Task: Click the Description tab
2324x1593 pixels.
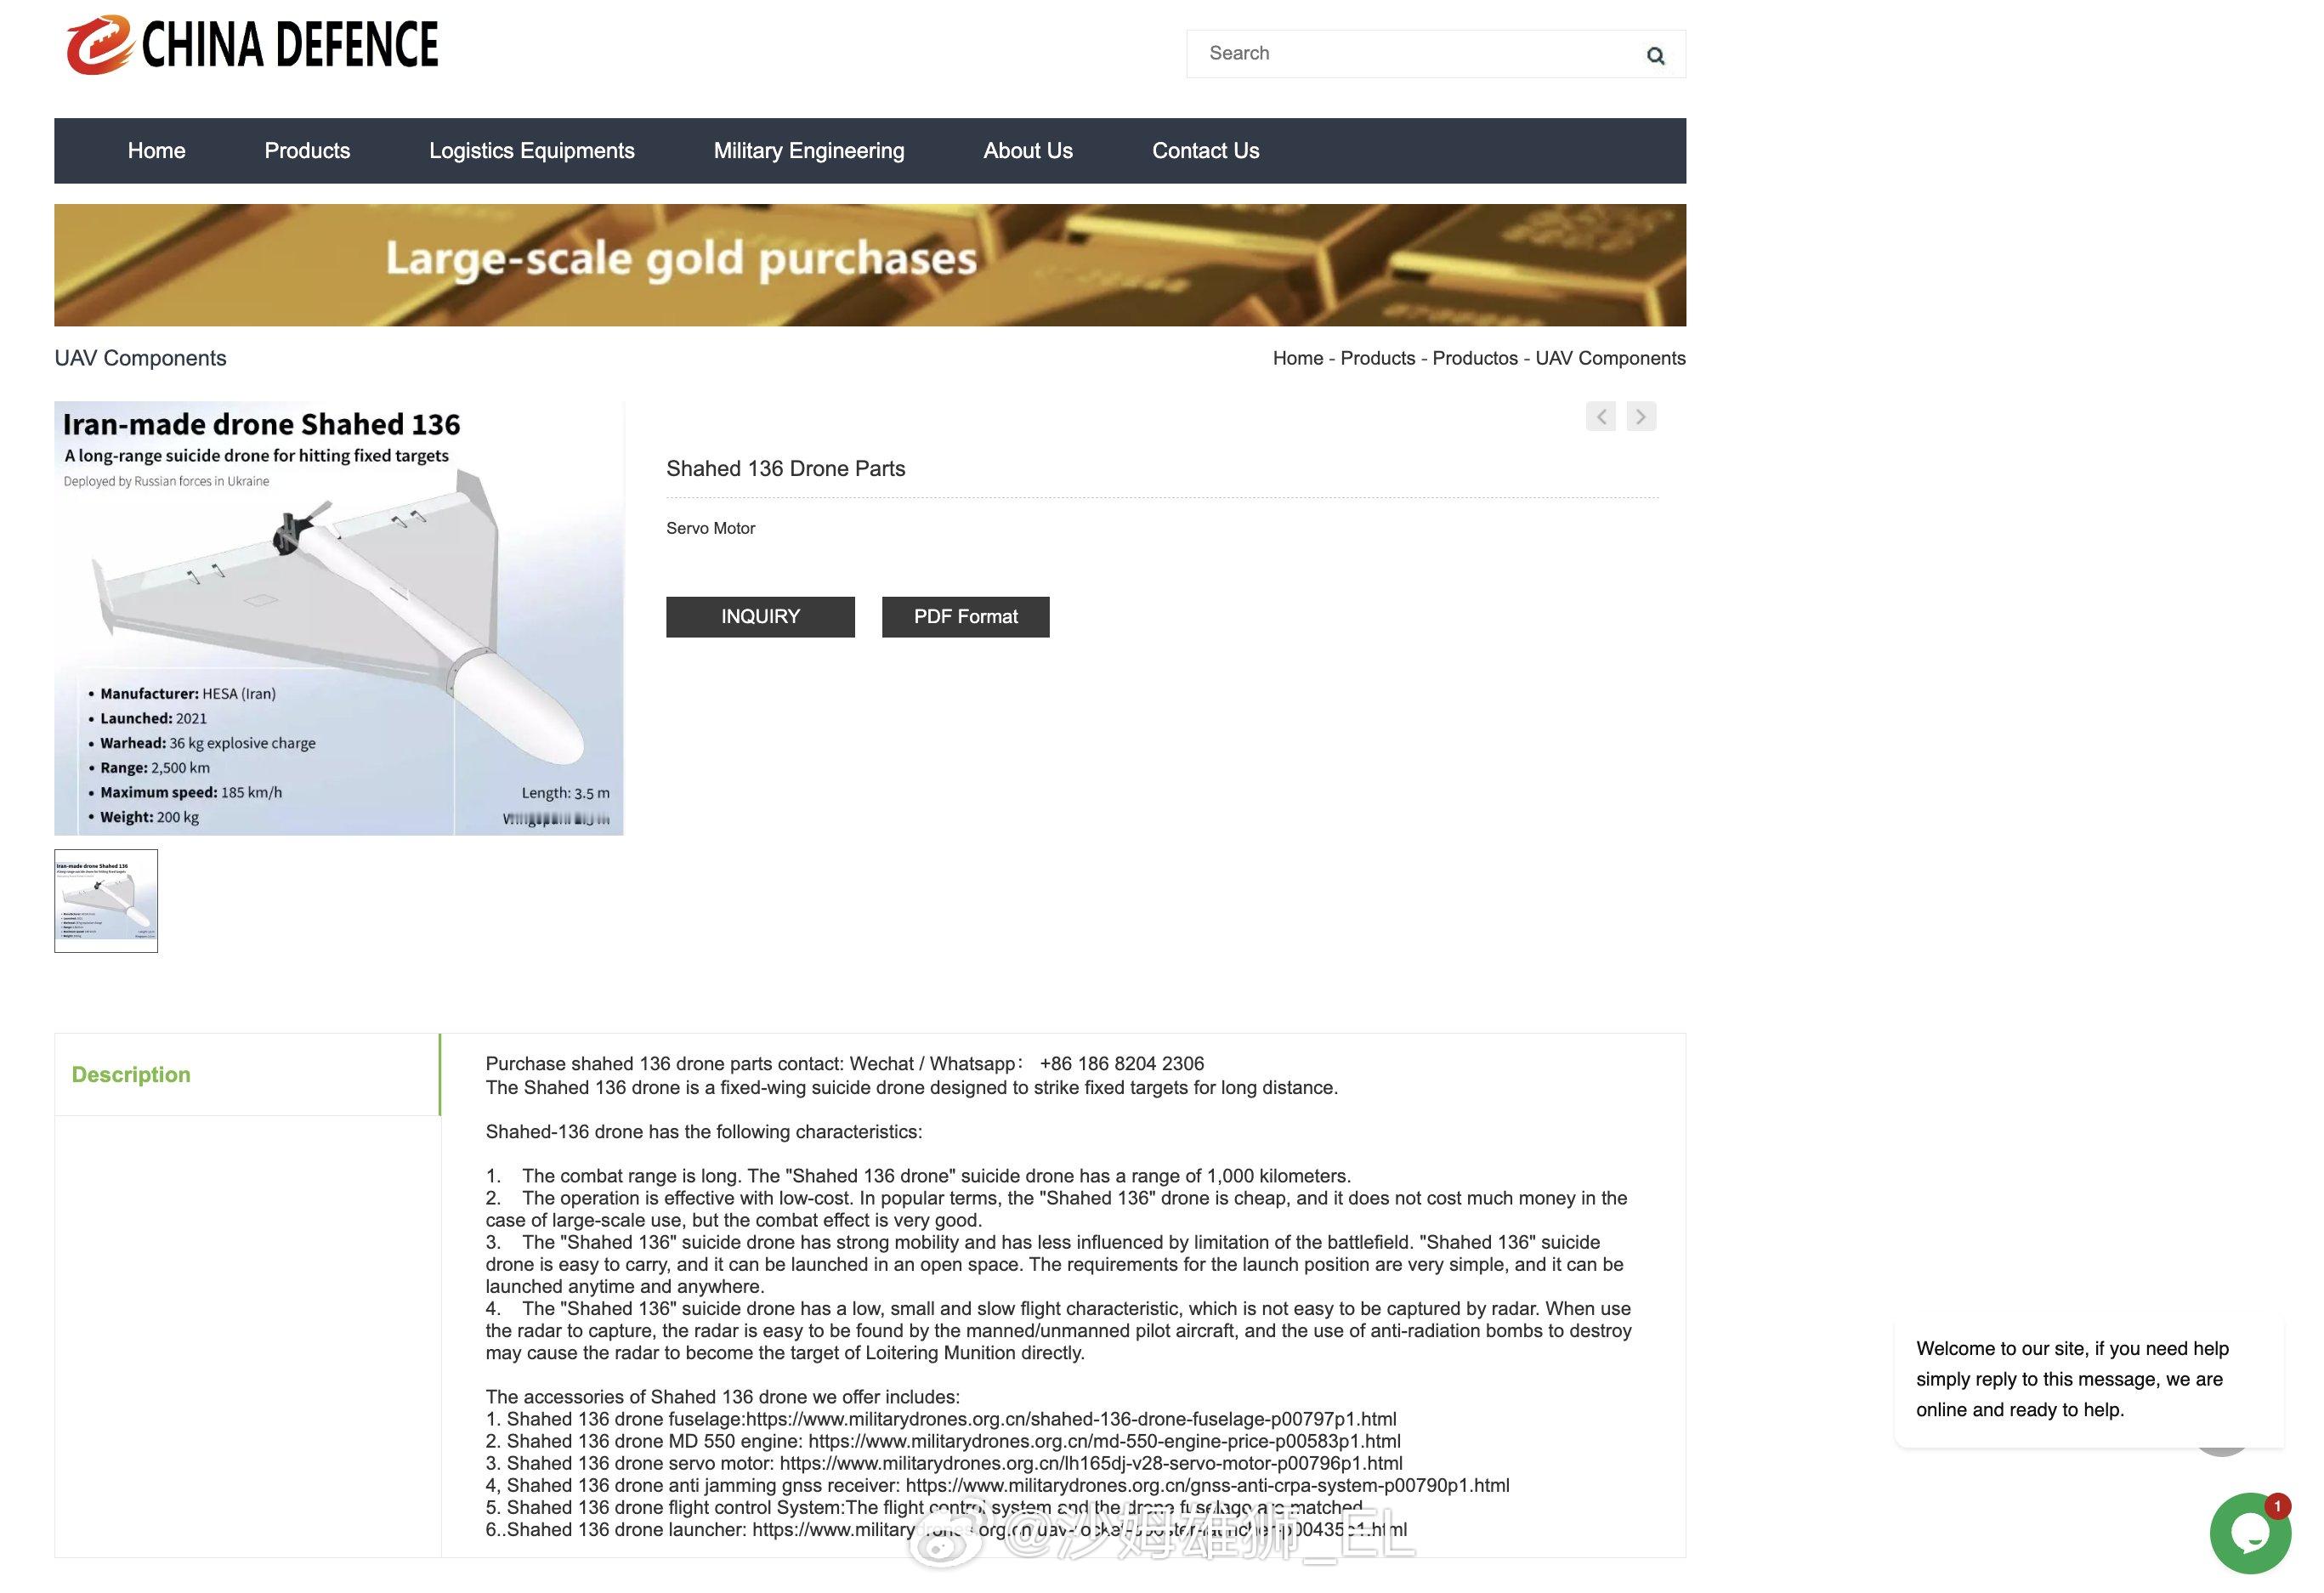Action: (131, 1075)
